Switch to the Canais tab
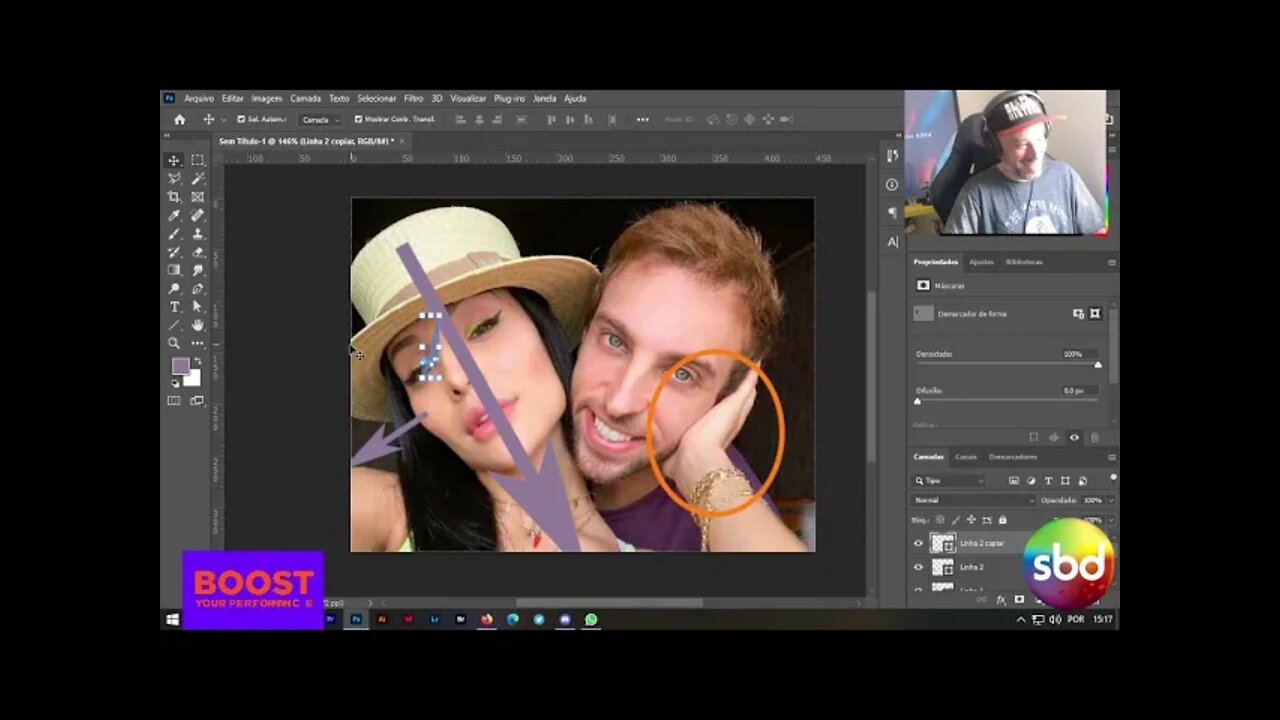The height and width of the screenshot is (720, 1280). coord(966,457)
